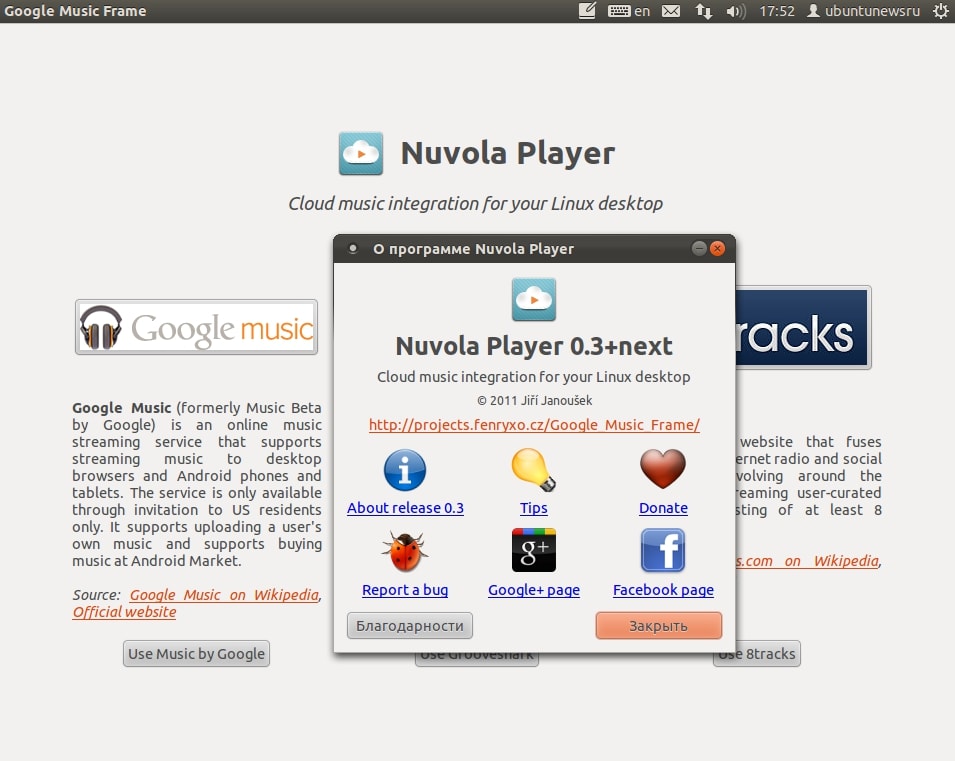
Task: Open the ubuntunewsru user menu
Action: [864, 11]
